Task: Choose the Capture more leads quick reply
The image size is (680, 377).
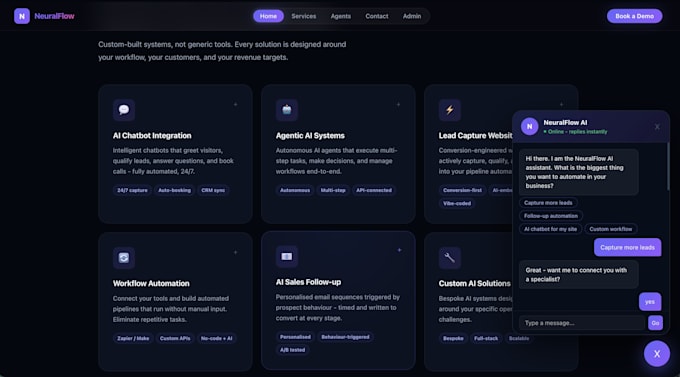Action: point(548,203)
